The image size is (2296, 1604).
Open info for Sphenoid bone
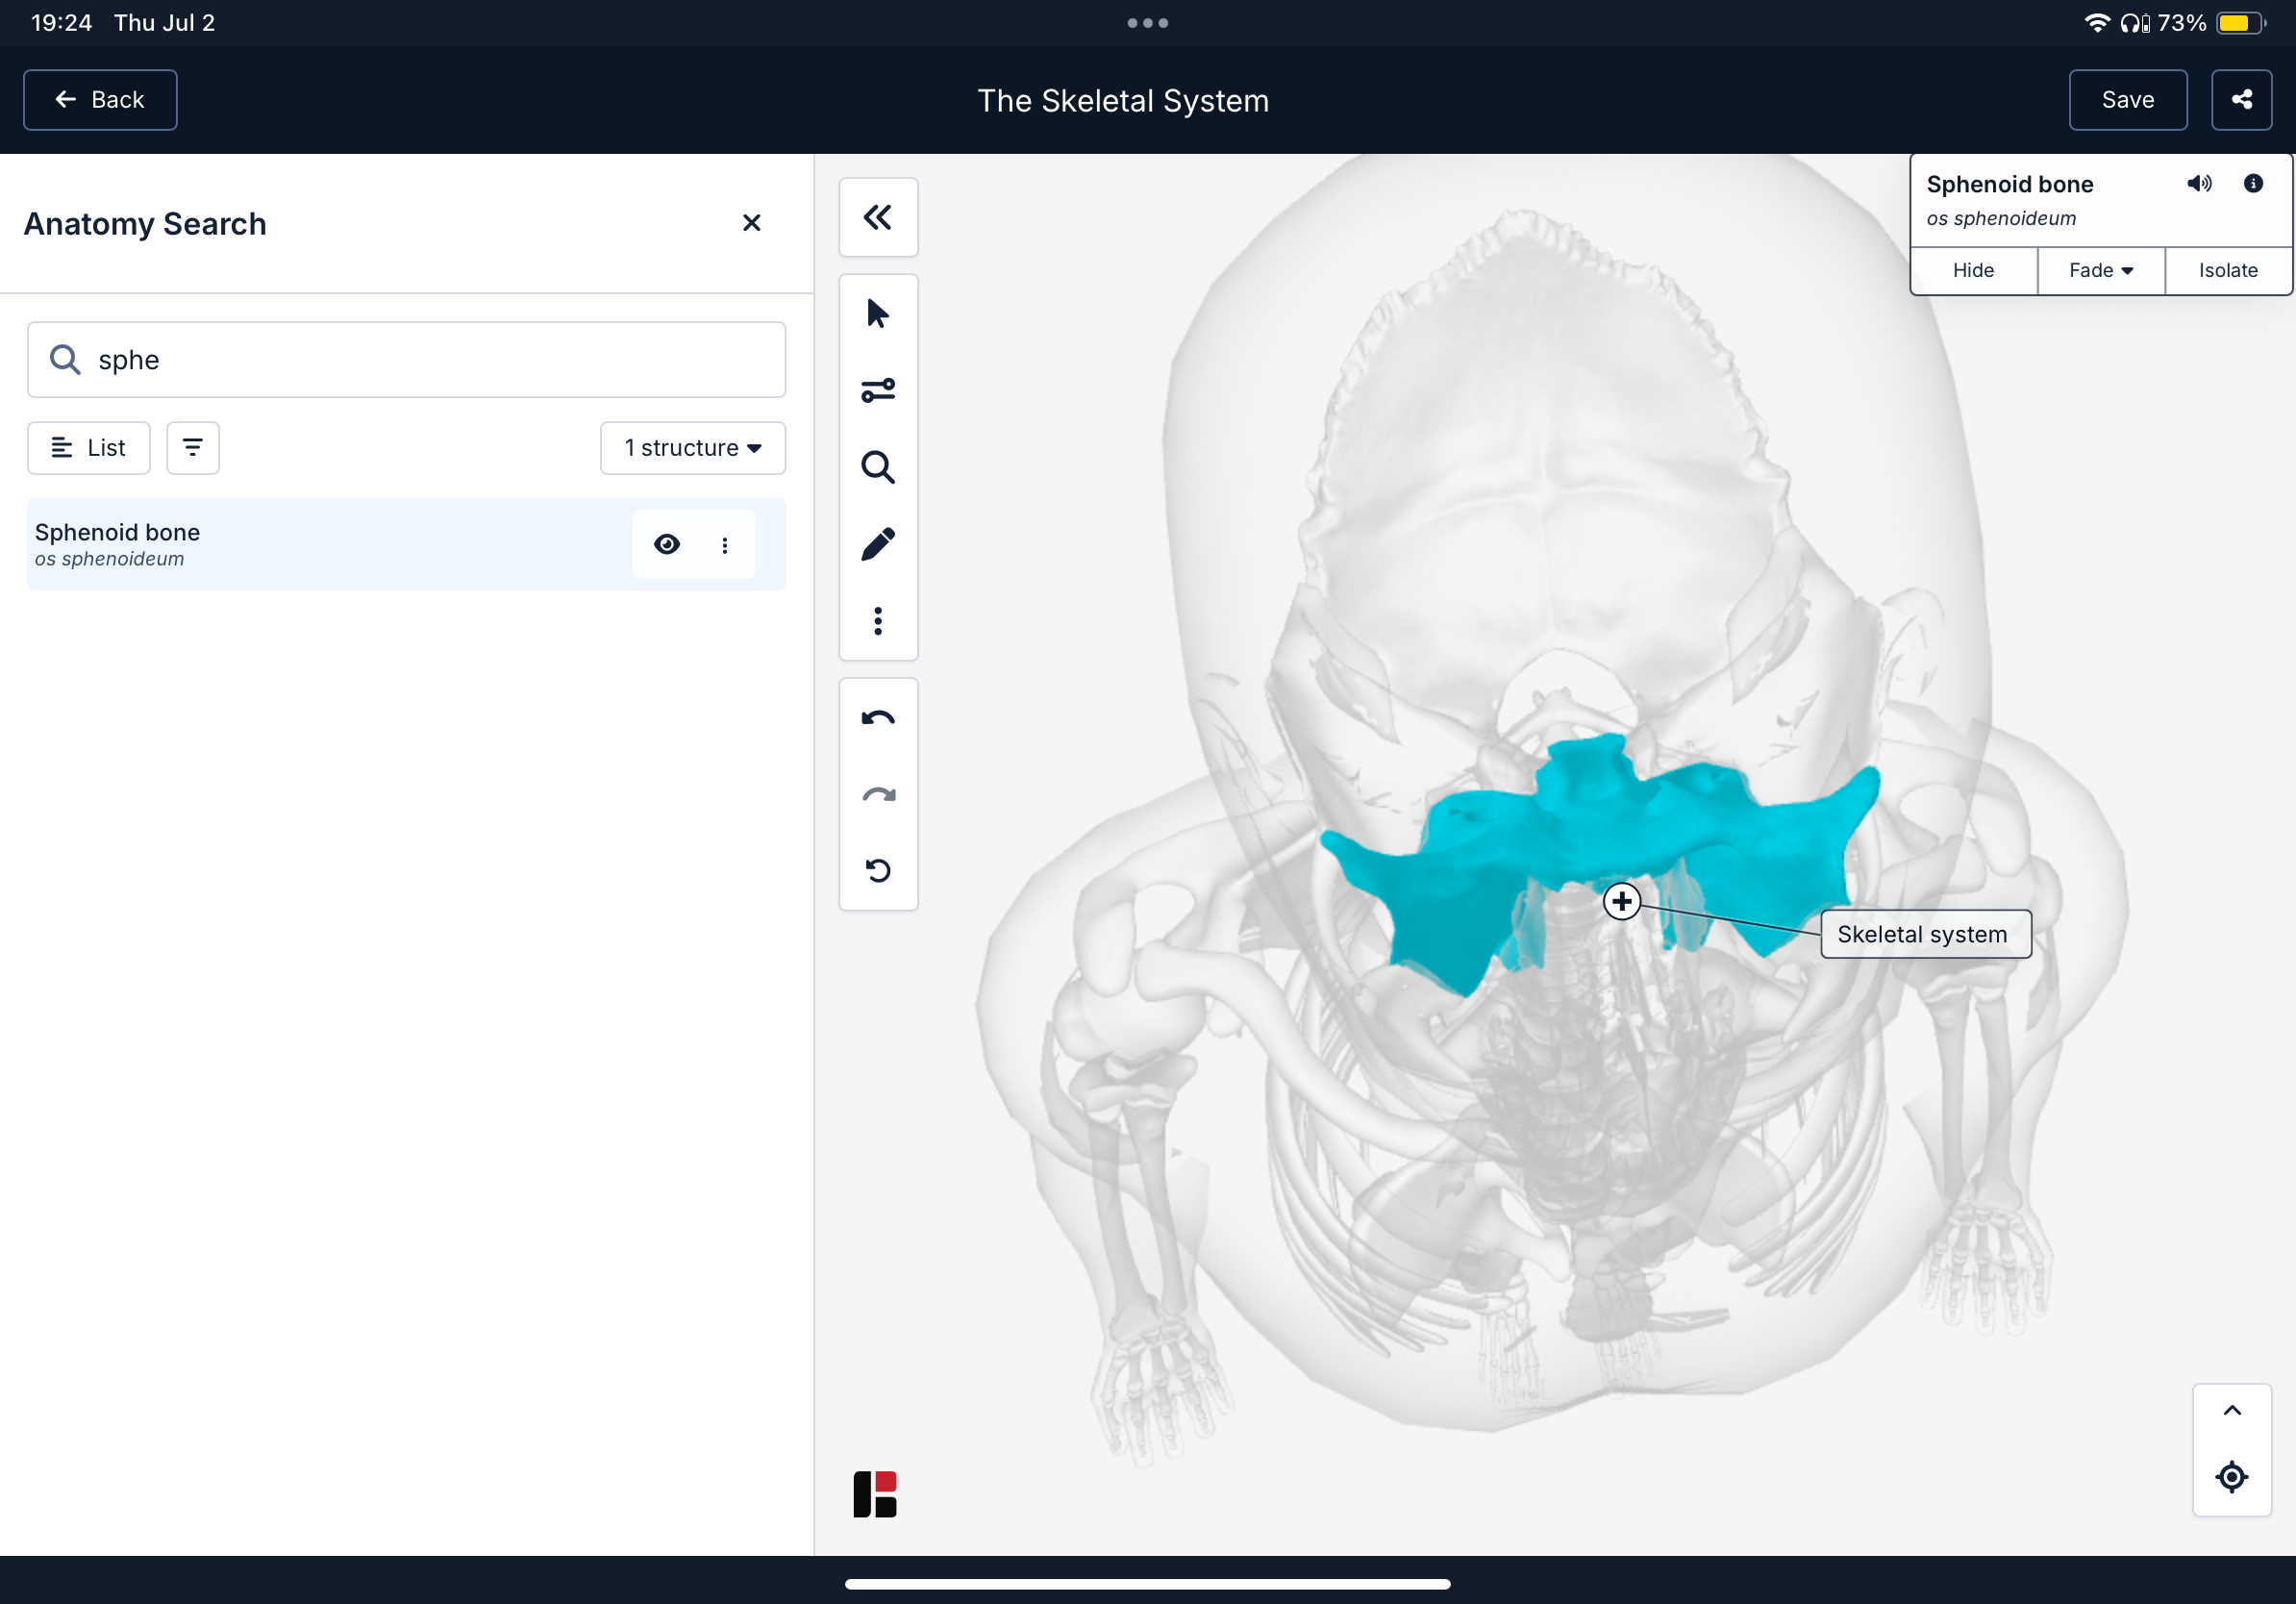(x=2253, y=183)
